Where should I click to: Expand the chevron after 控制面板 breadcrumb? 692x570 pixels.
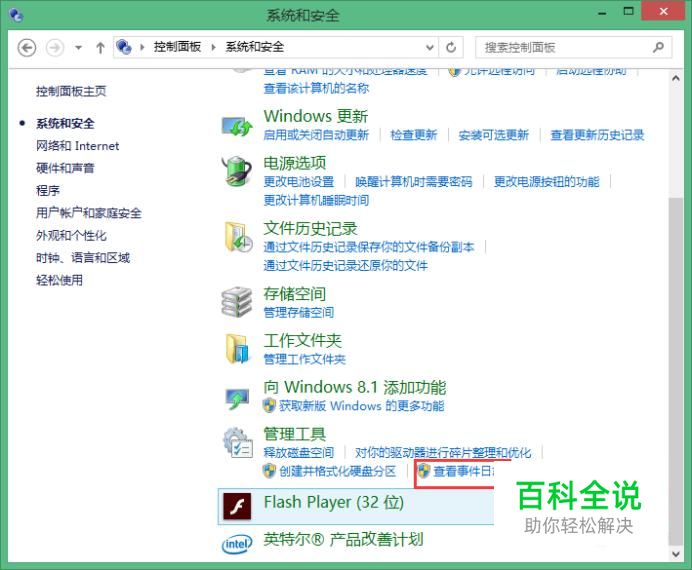tap(214, 47)
